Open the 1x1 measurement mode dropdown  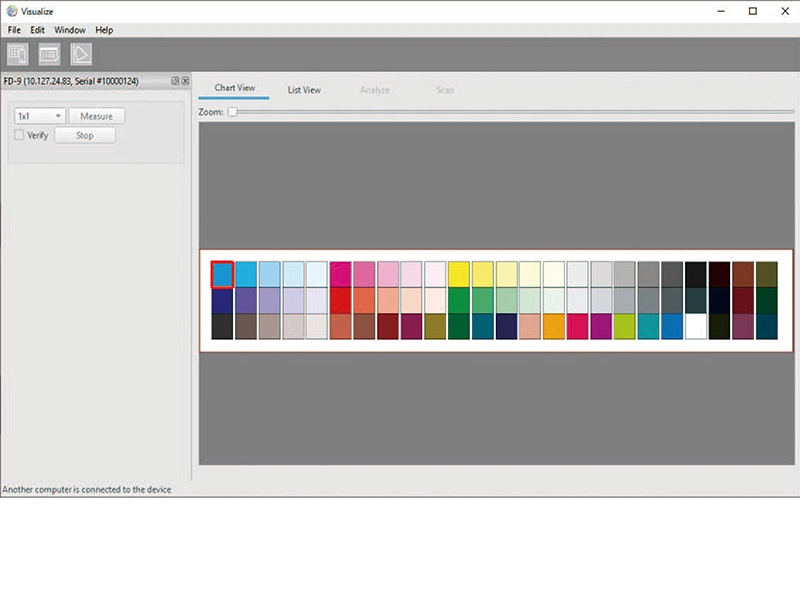pyautogui.click(x=56, y=115)
